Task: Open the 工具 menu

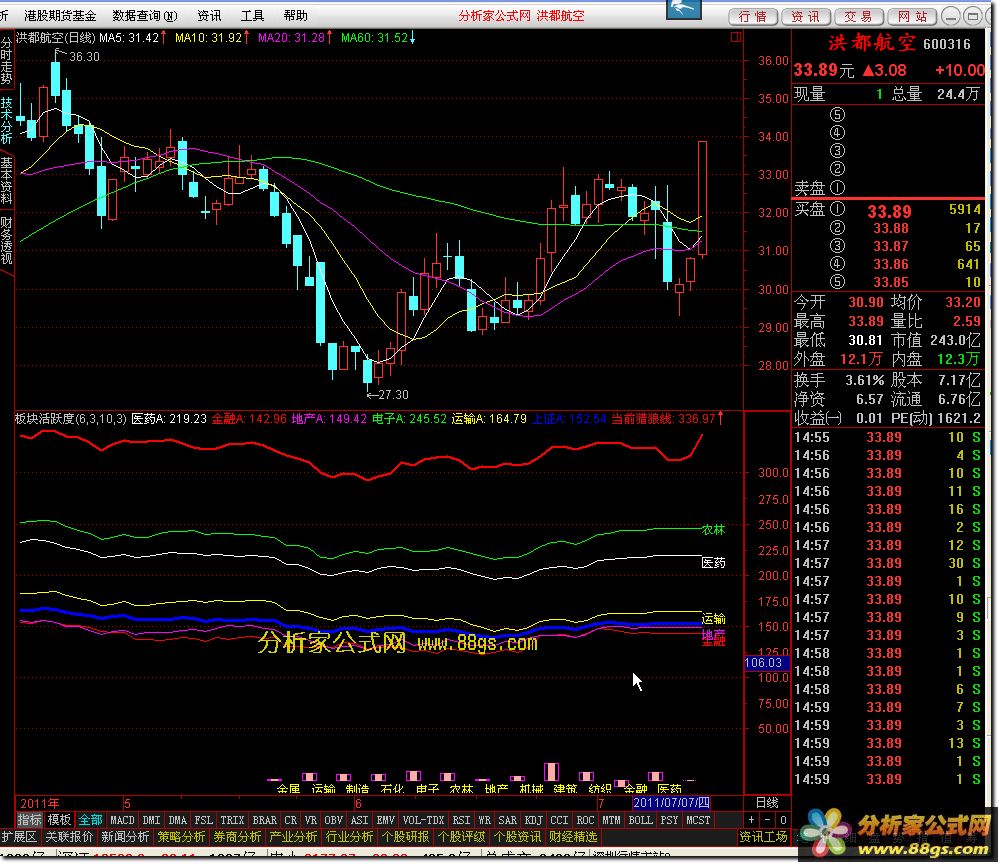Action: point(253,15)
